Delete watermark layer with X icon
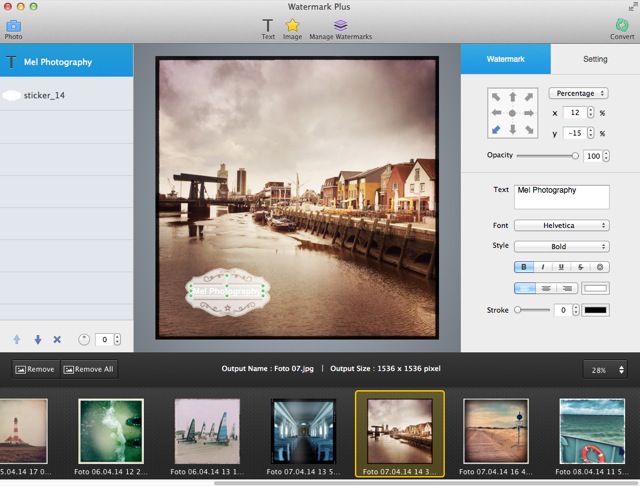640x486 pixels. (57, 339)
